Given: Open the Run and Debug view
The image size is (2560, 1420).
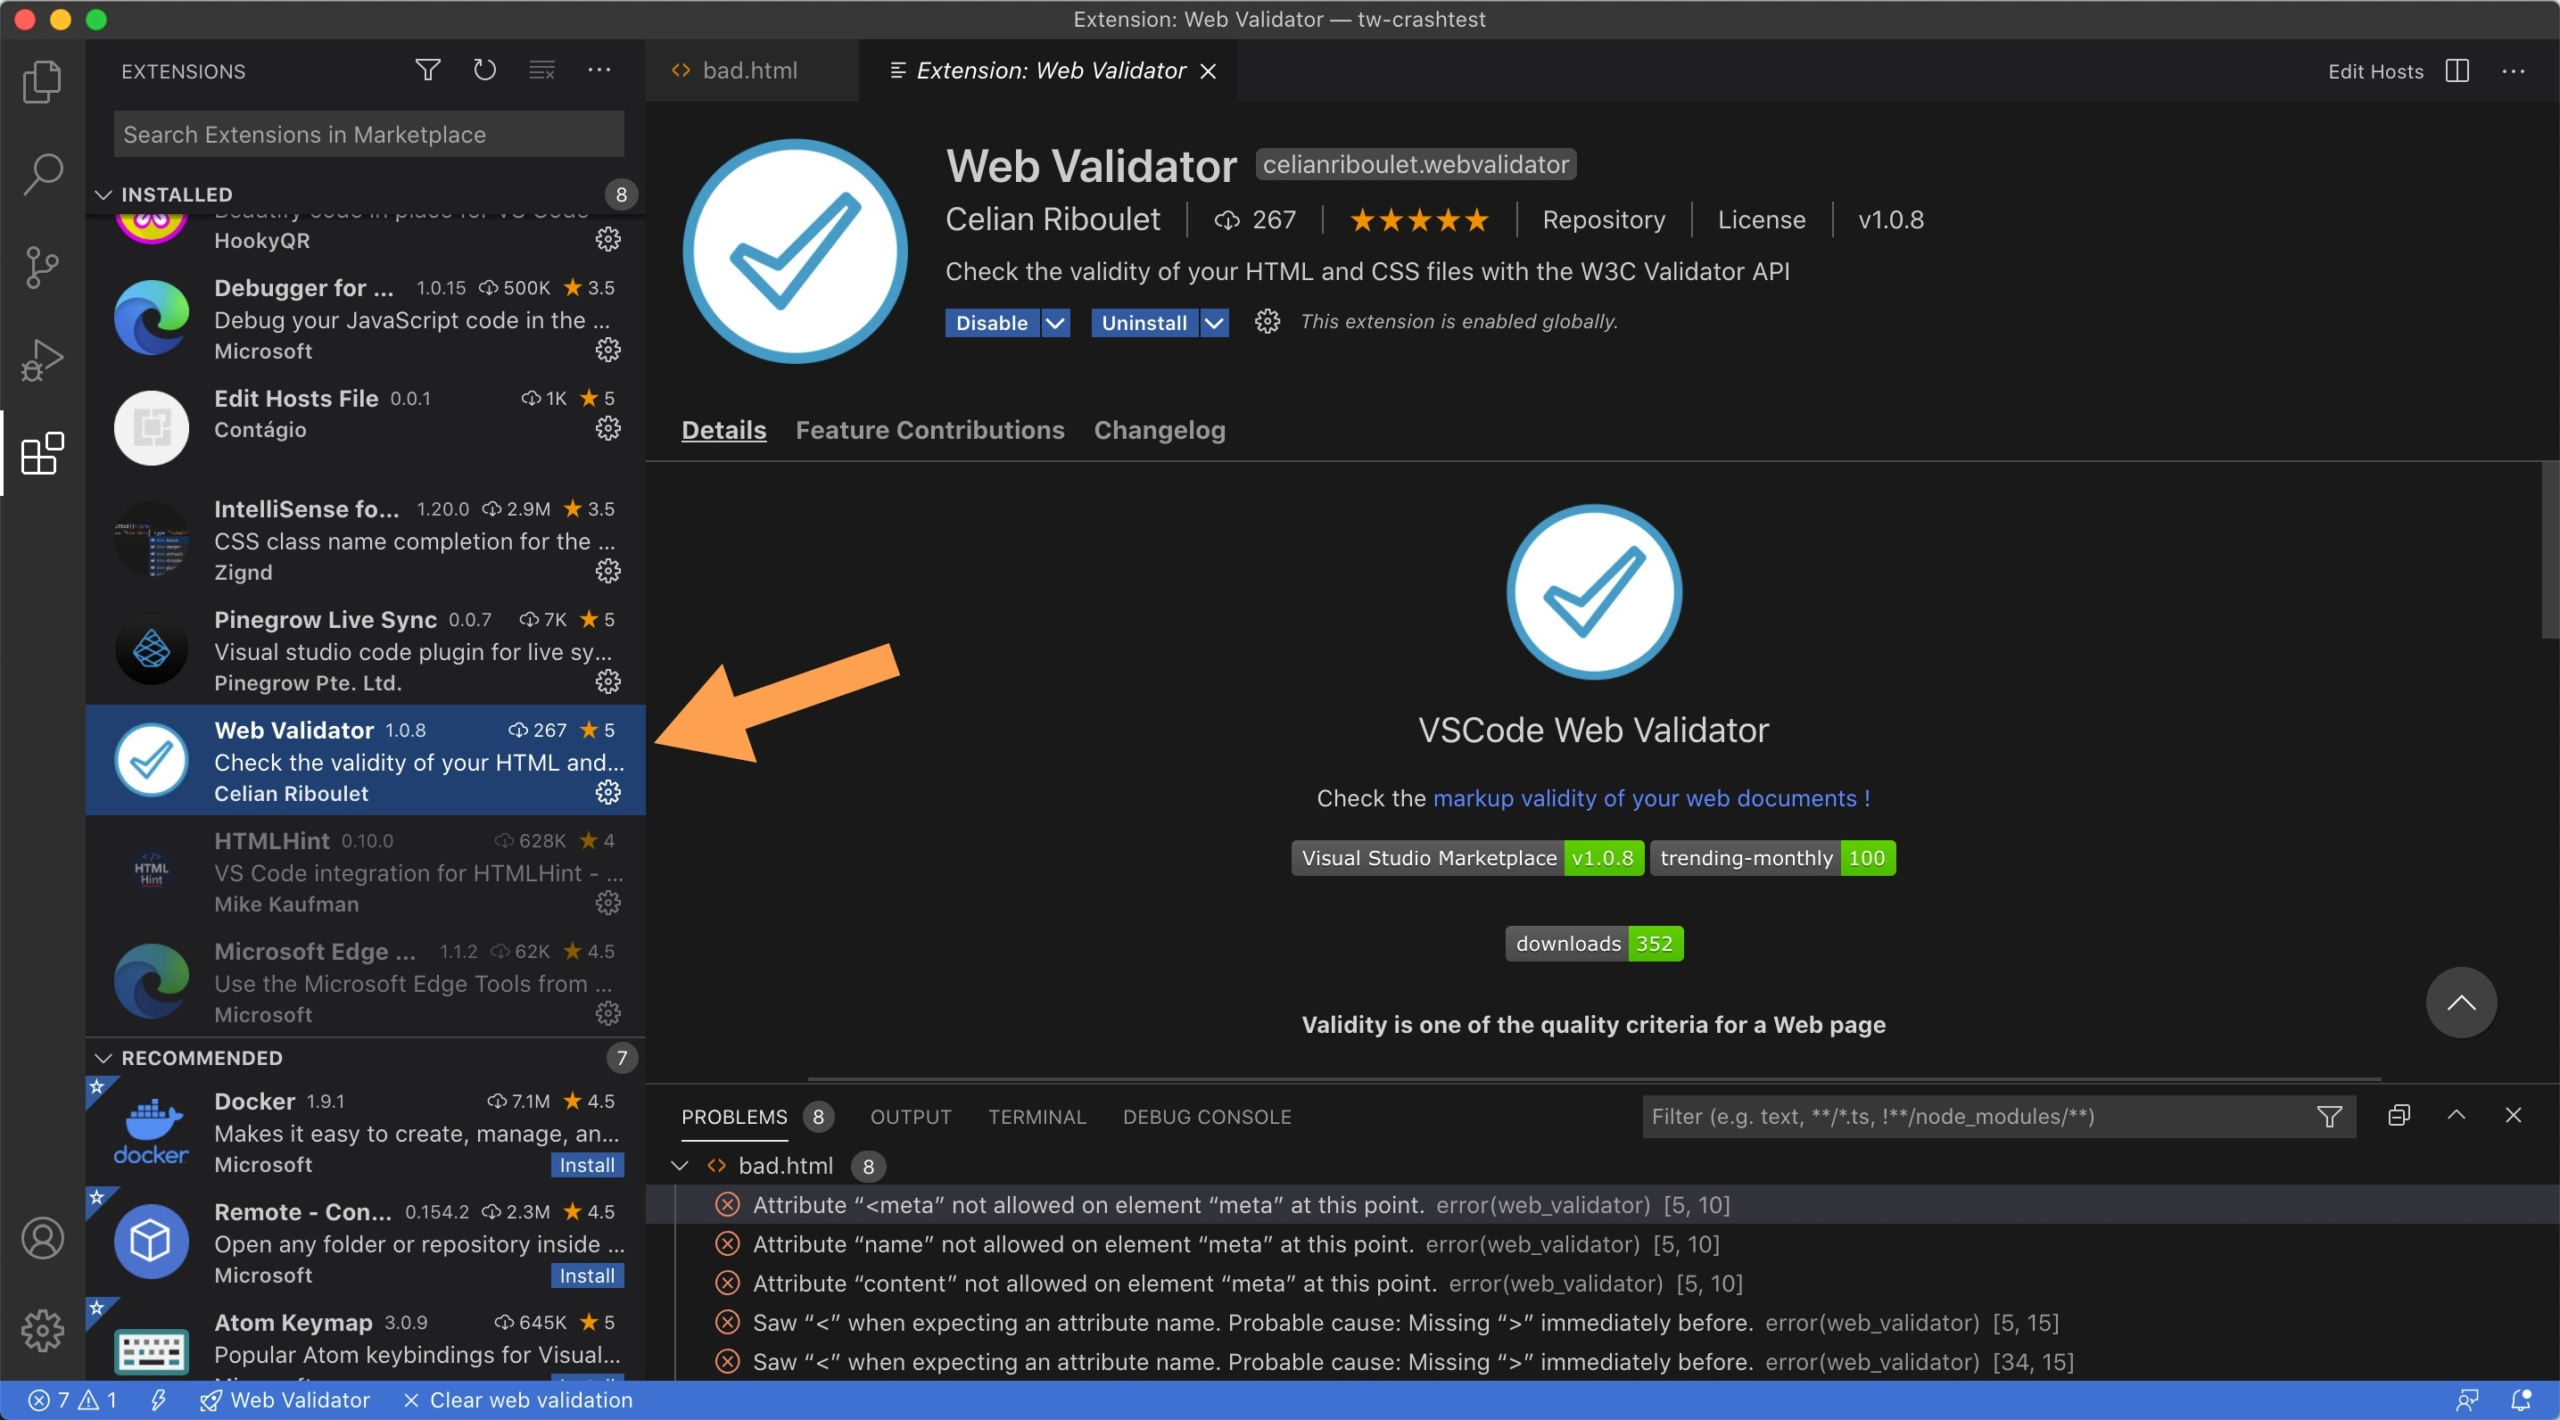Looking at the screenshot, I should [x=42, y=360].
